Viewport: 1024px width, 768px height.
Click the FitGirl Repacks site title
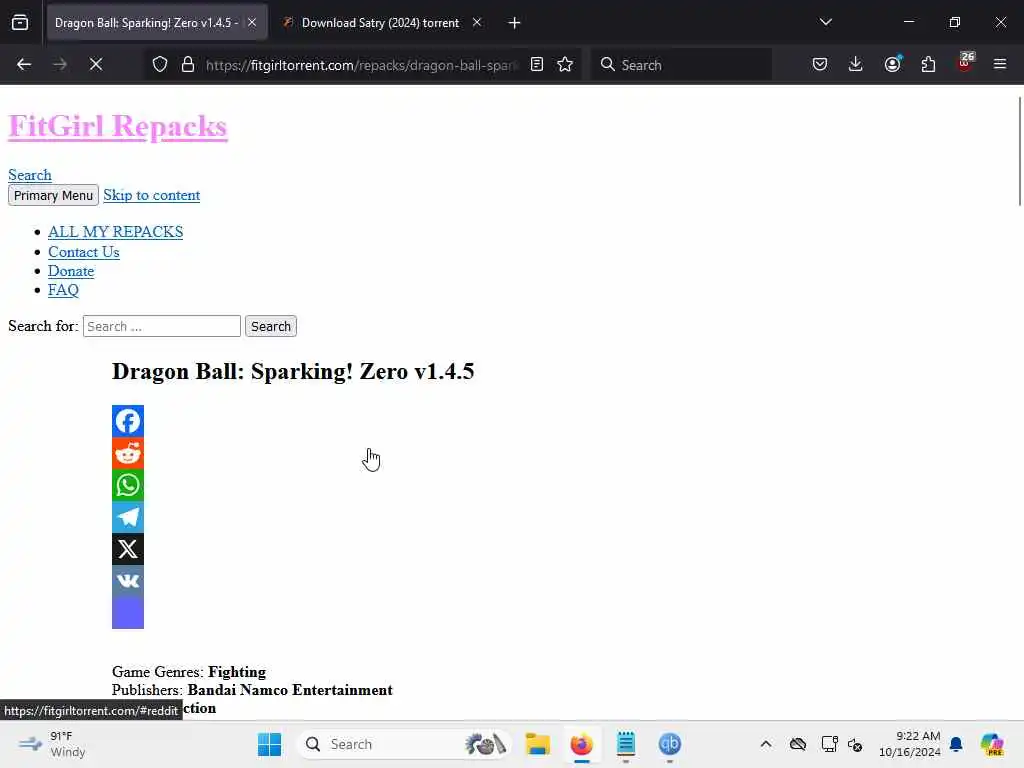click(118, 126)
